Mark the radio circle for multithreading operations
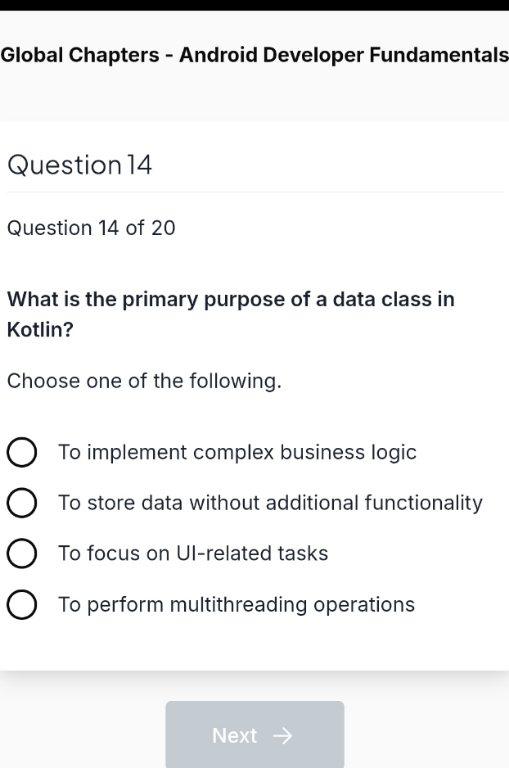 click(22, 604)
